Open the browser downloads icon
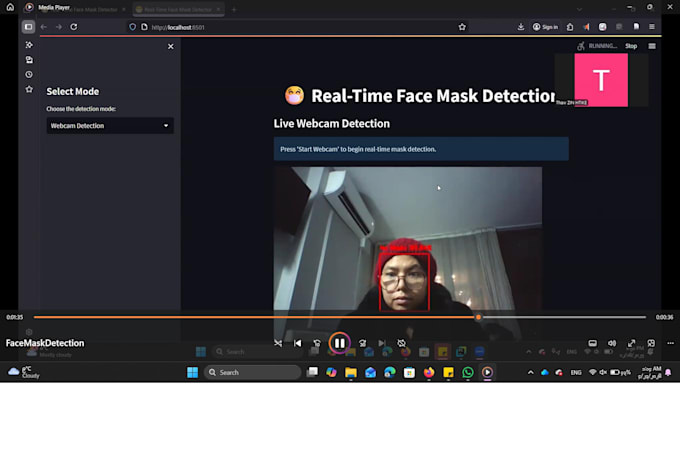Screen dimensions: 680x474 point(521,27)
